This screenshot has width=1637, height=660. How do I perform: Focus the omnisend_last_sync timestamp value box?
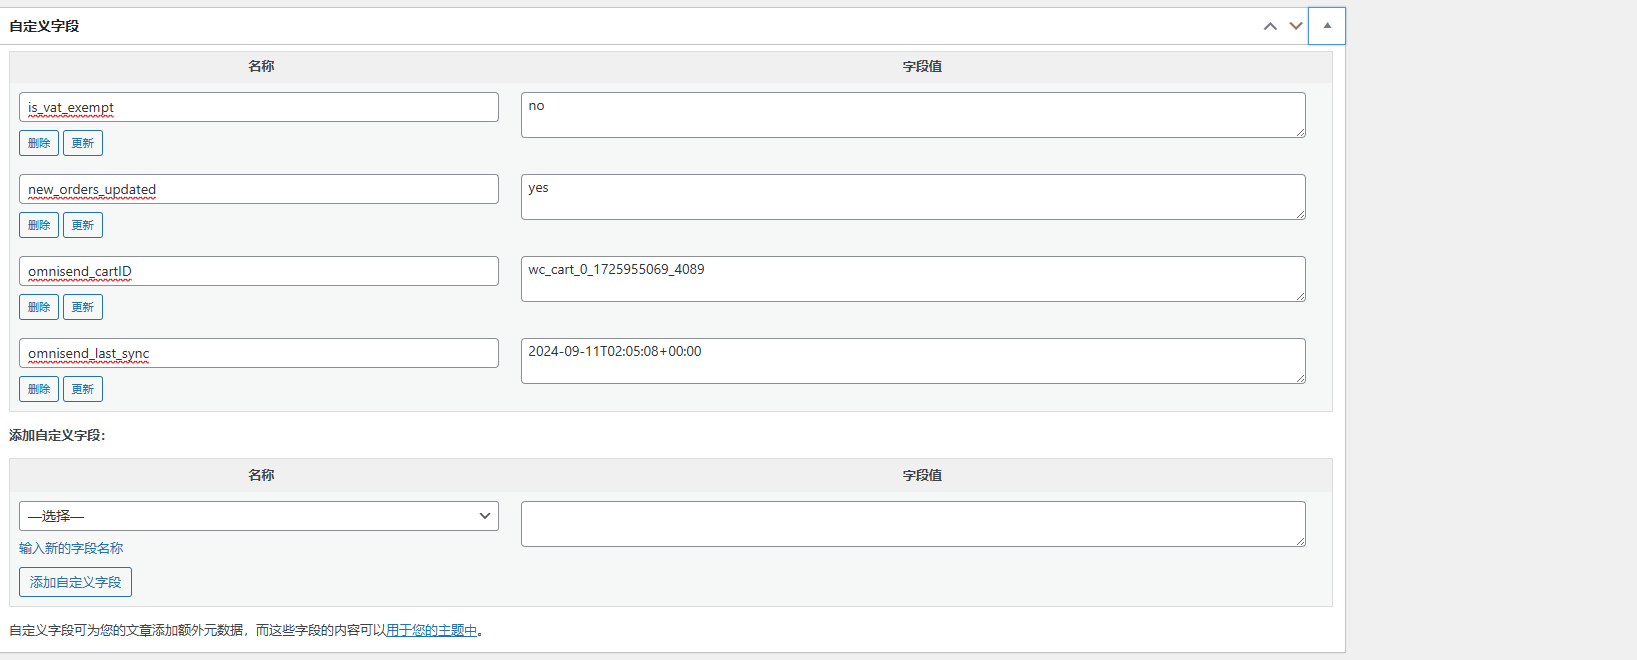pos(913,361)
